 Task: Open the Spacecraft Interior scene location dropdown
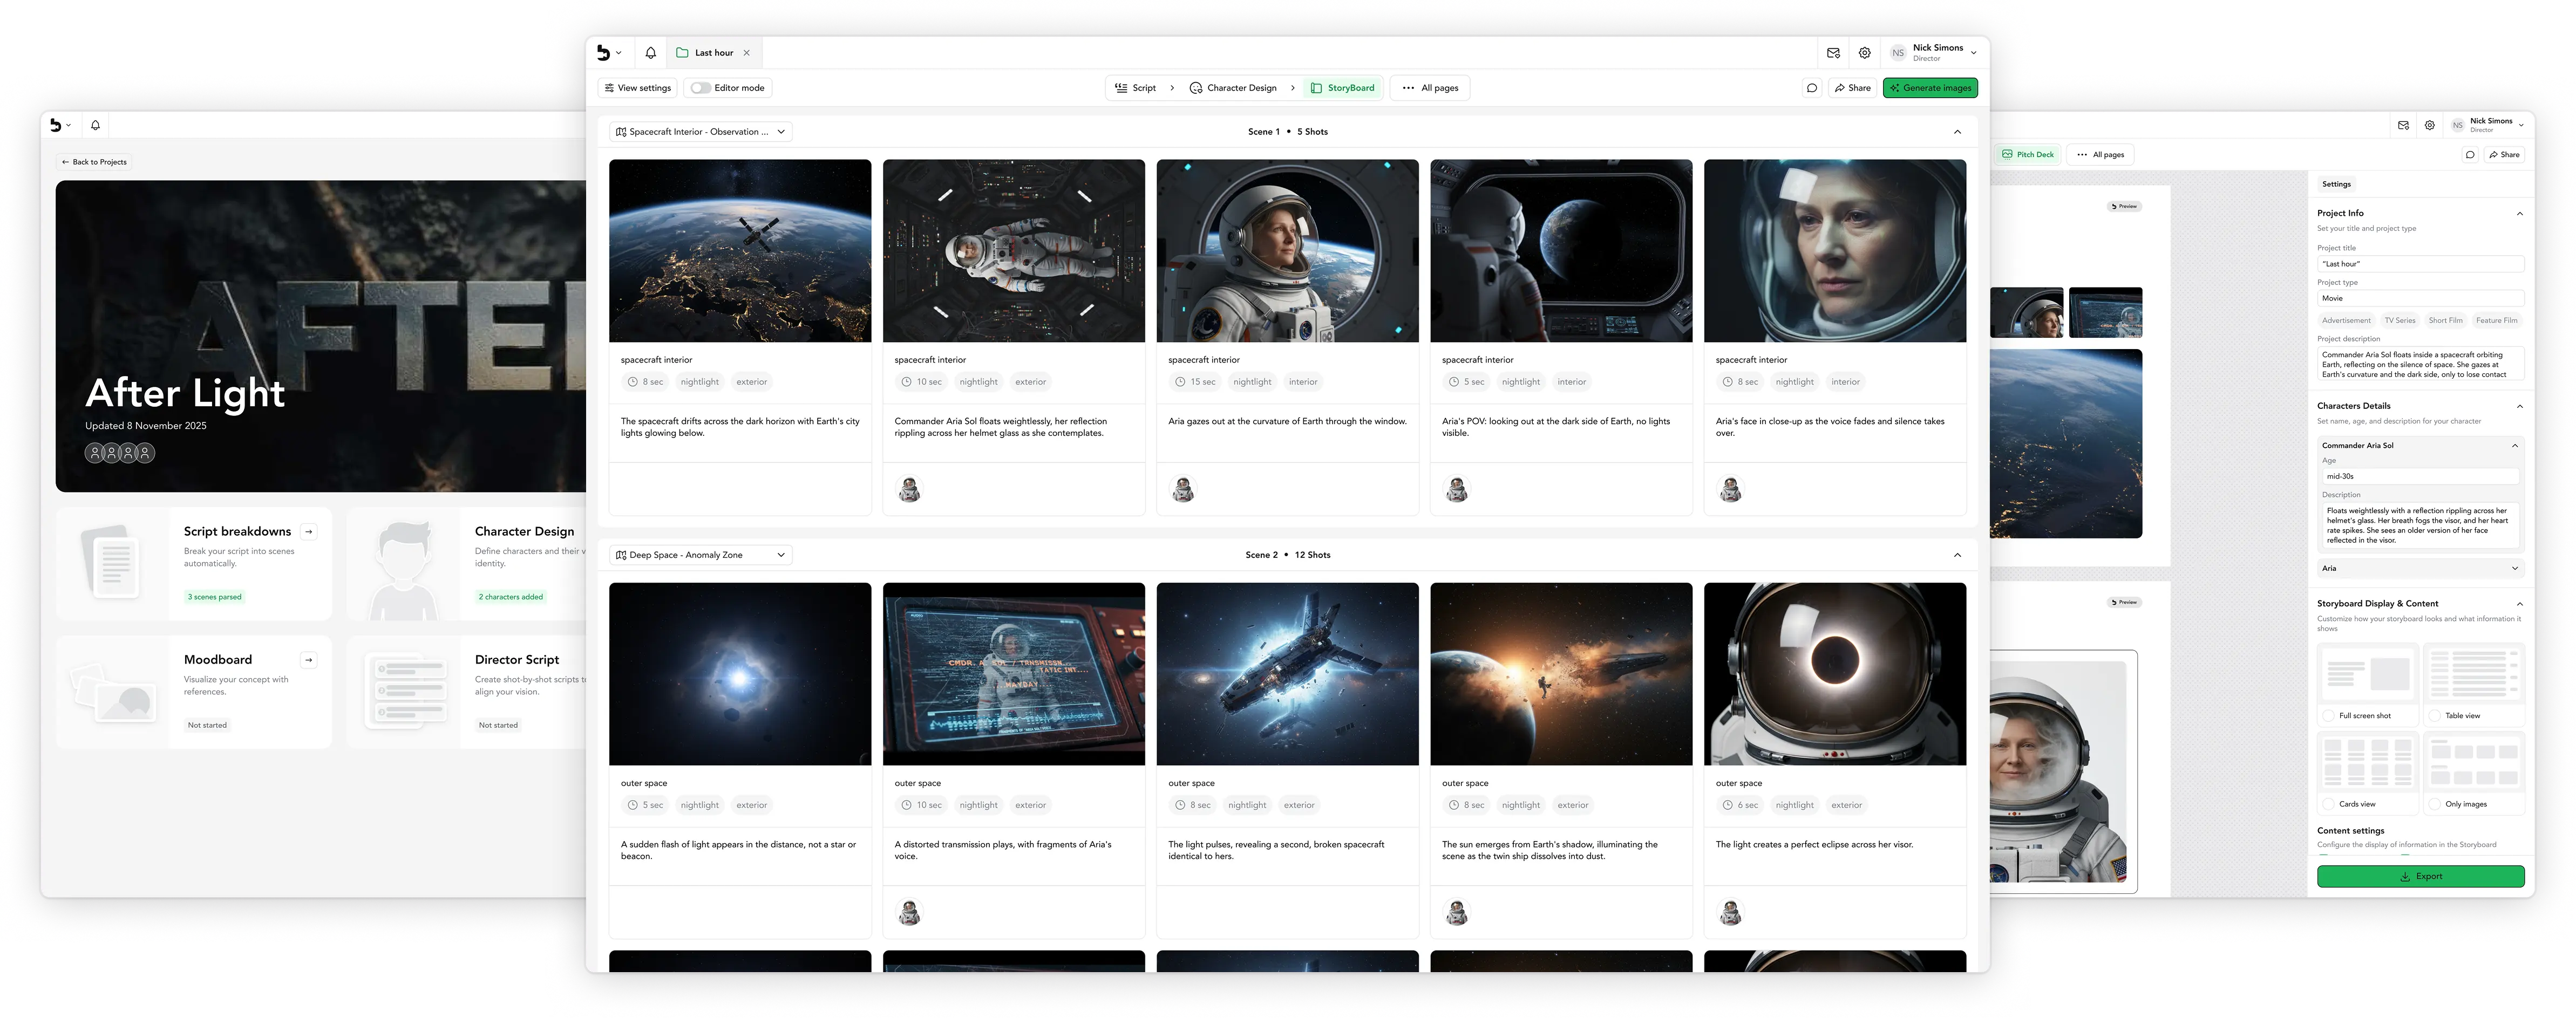pos(701,132)
